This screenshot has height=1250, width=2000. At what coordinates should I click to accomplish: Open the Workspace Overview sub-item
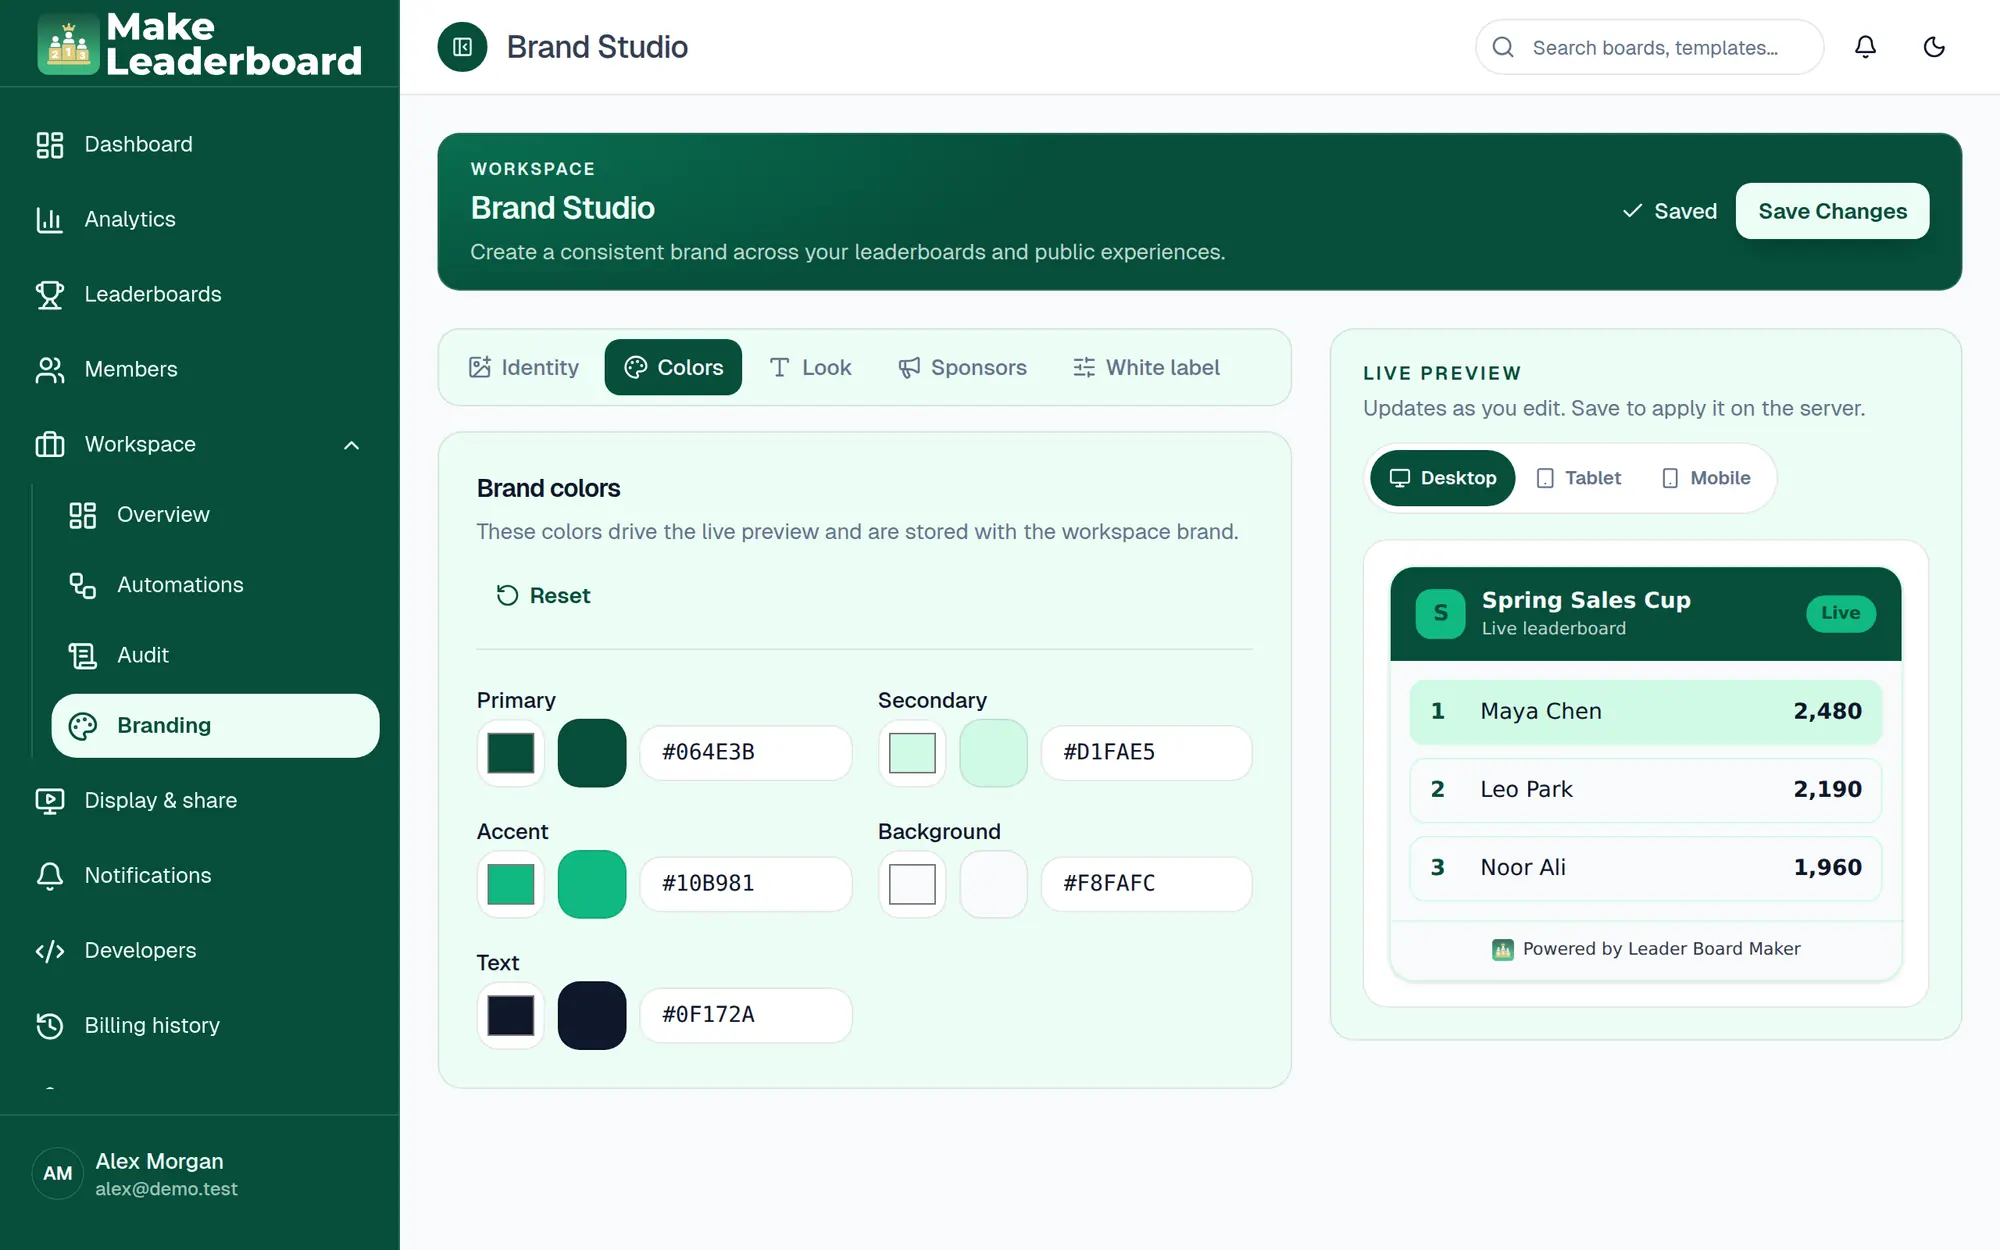[x=215, y=515]
